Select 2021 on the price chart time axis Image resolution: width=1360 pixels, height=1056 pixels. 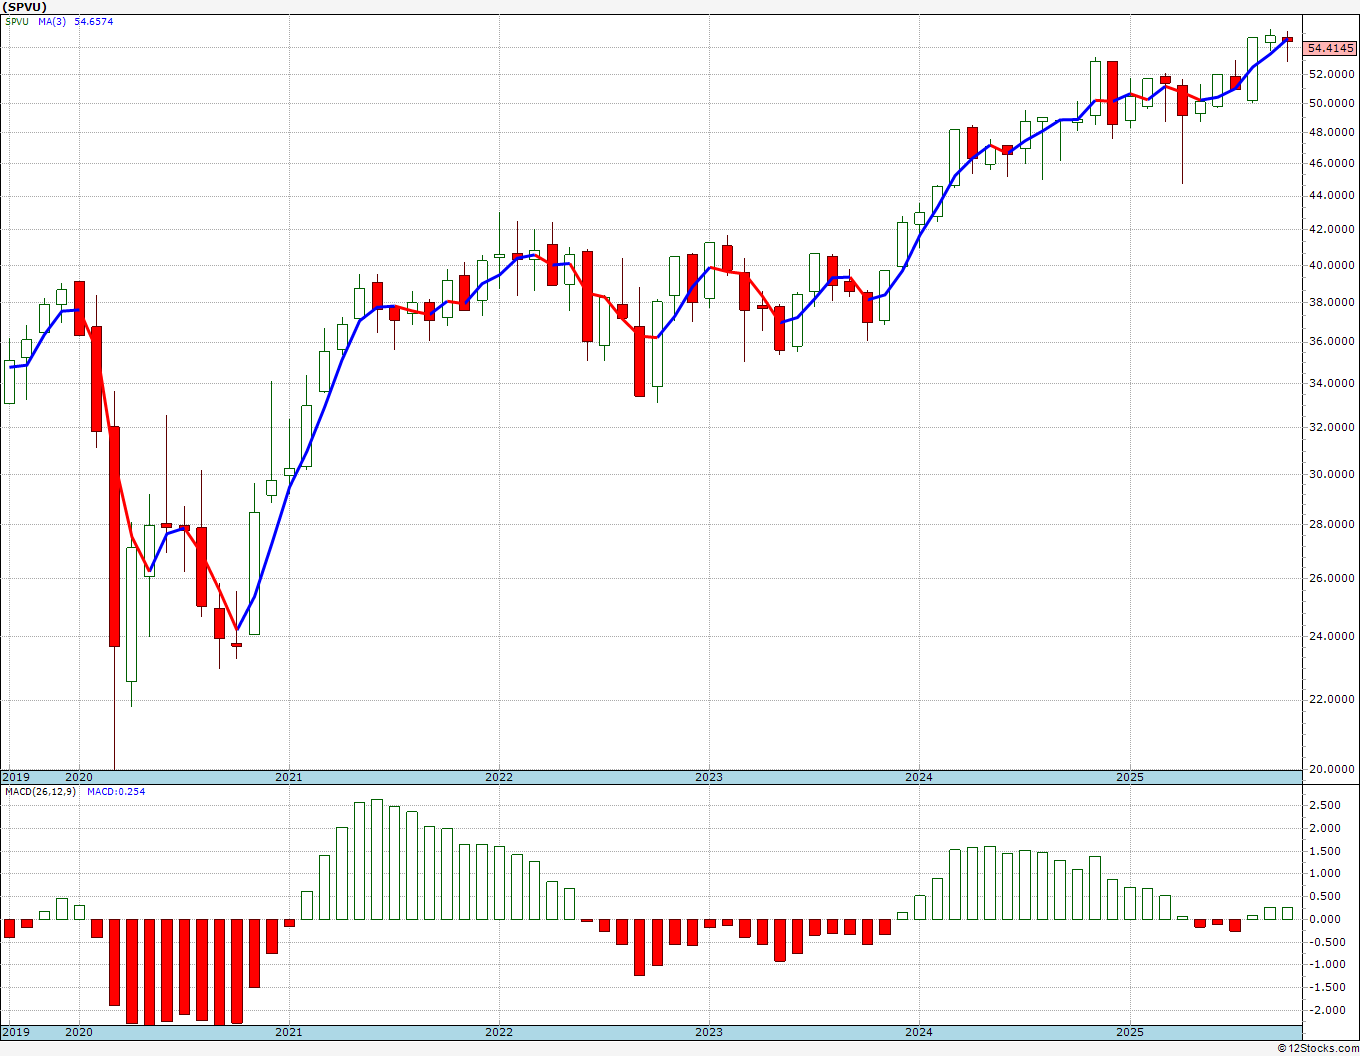[x=288, y=777]
